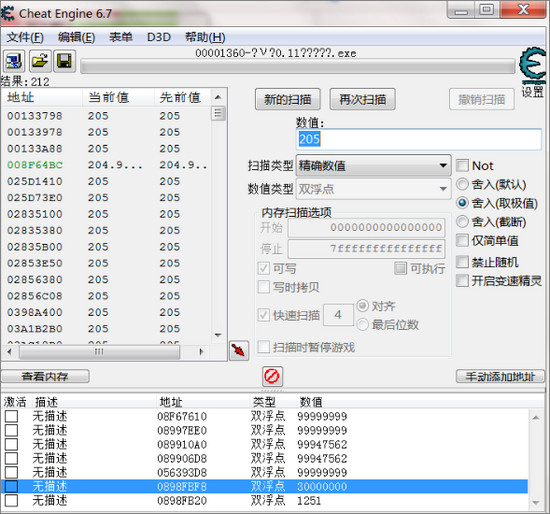This screenshot has width=550, height=514.
Task: Click results list scroll up arrow
Action: [x=218, y=97]
